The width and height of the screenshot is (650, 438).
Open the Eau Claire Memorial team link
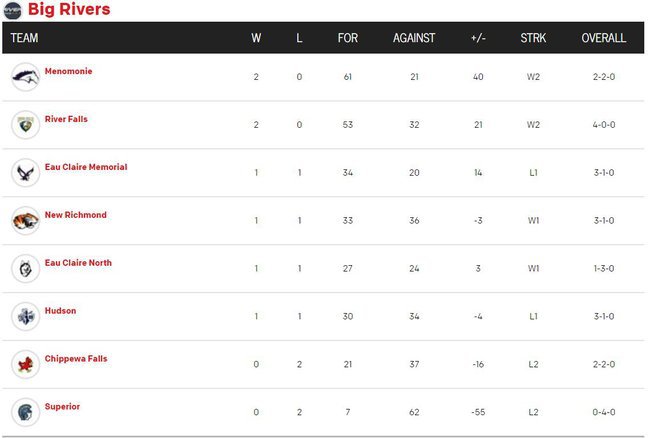[x=86, y=167]
